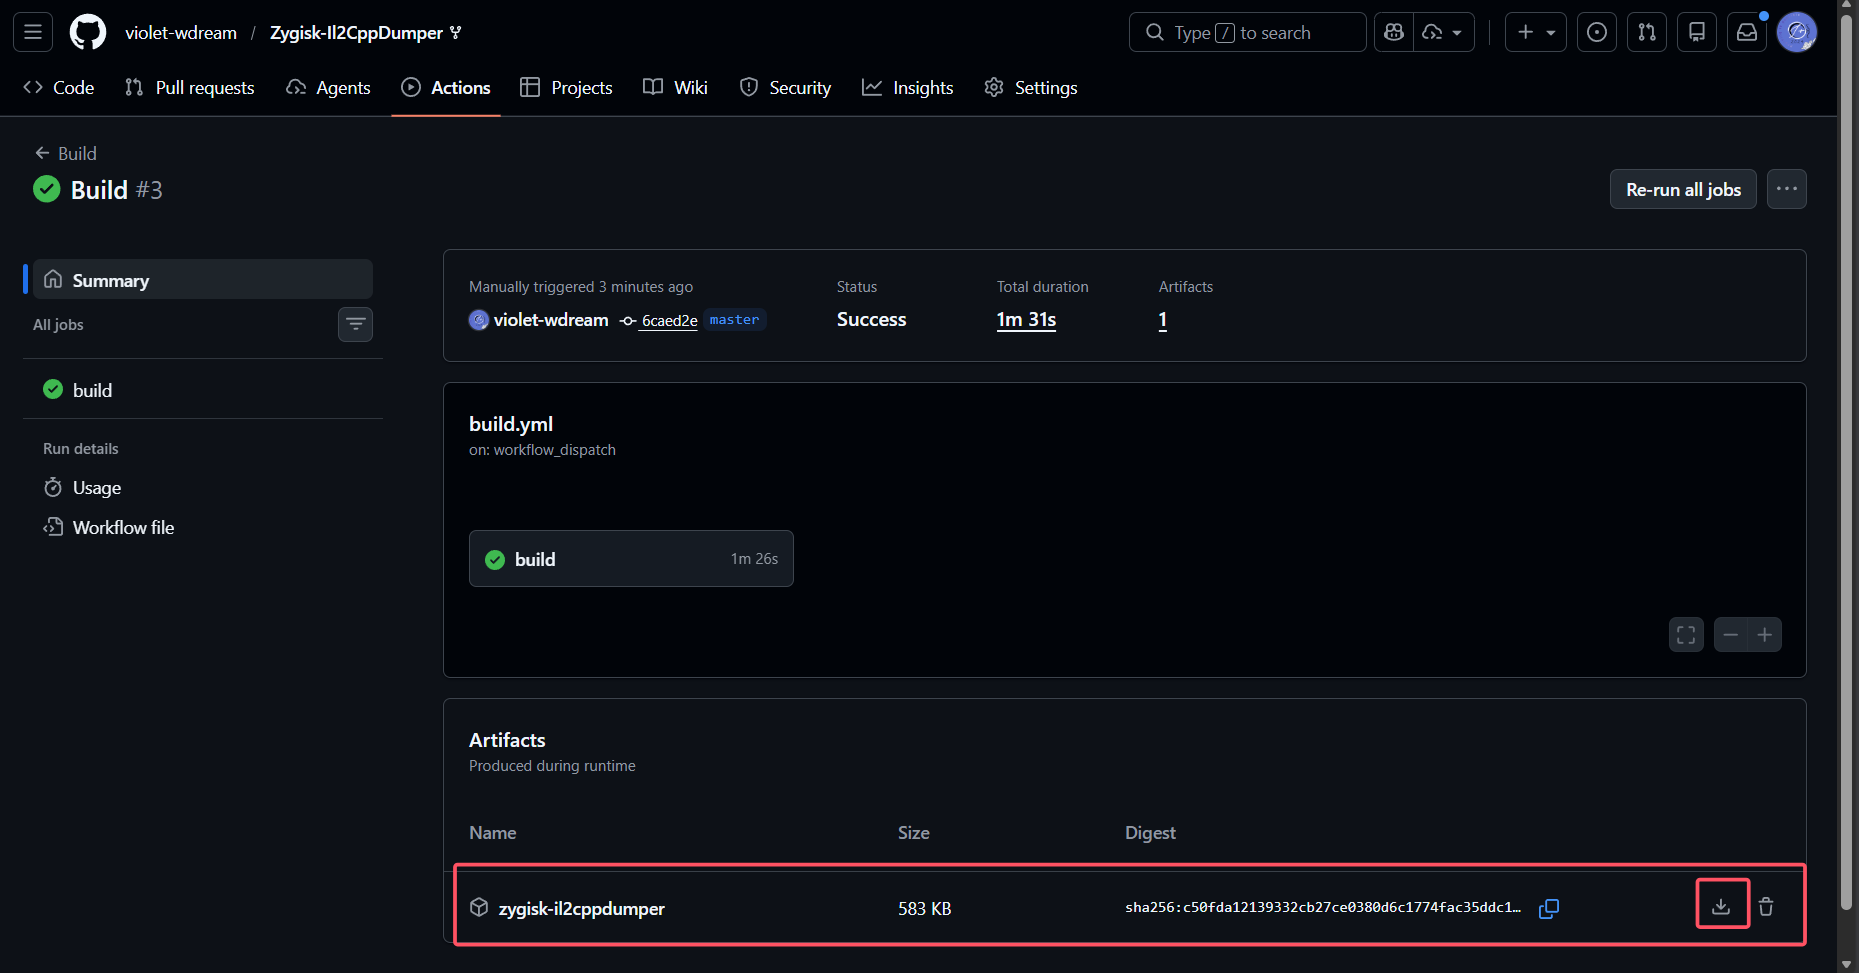Copy the artifact sha256 digest
Image resolution: width=1859 pixels, height=973 pixels.
tap(1549, 908)
